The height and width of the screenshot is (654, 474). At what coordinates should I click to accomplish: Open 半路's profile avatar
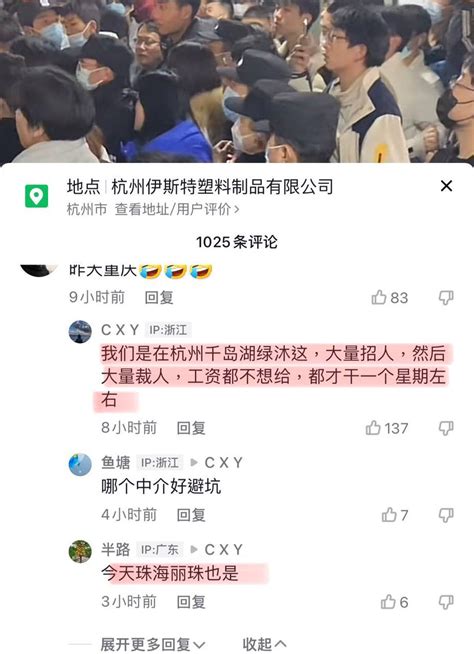(x=80, y=551)
